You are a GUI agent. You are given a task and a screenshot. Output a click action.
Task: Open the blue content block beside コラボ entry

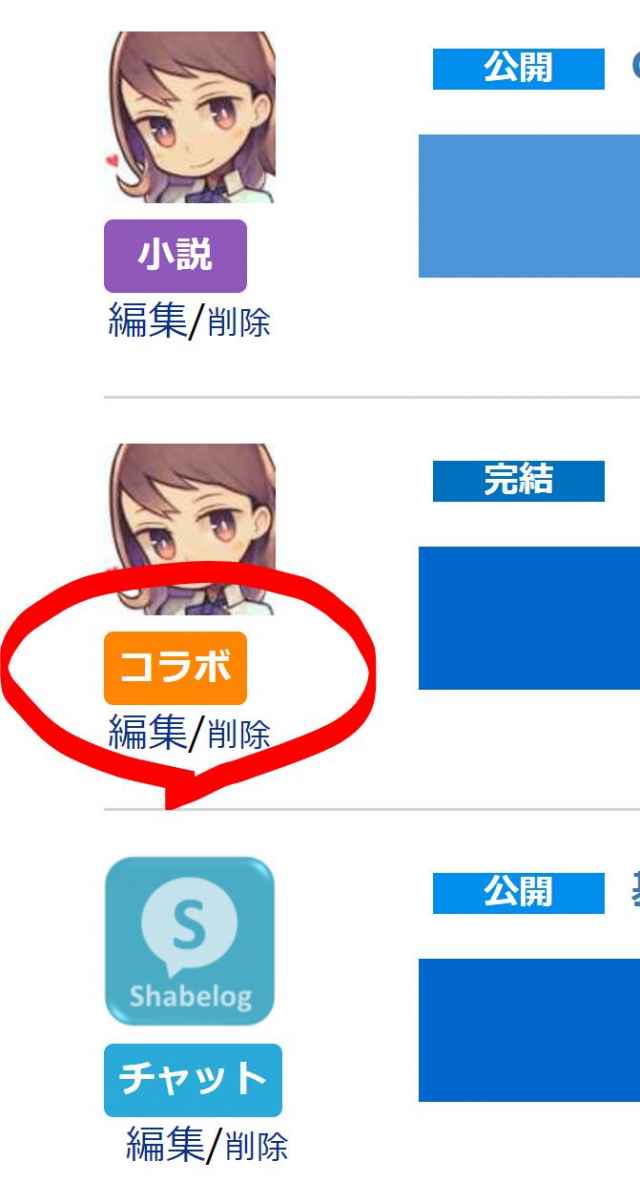click(529, 618)
